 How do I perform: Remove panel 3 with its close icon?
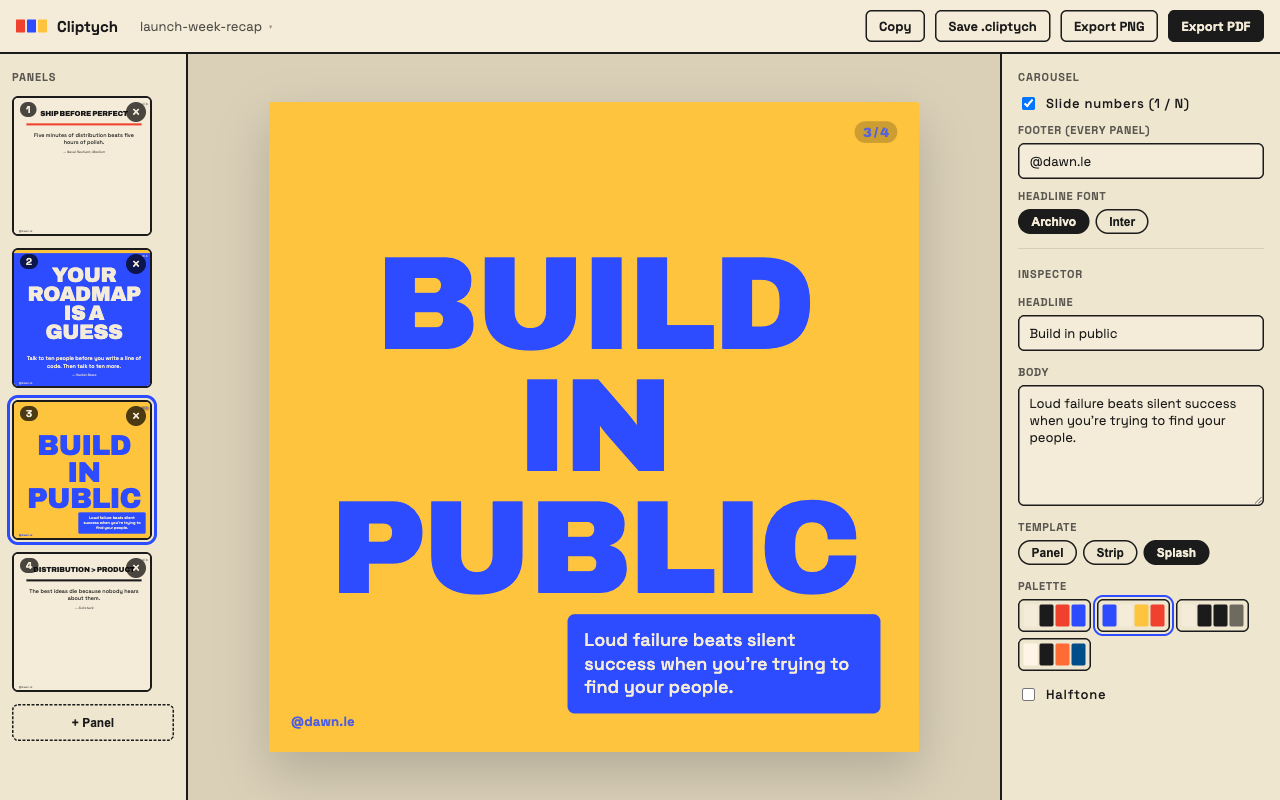pos(136,416)
